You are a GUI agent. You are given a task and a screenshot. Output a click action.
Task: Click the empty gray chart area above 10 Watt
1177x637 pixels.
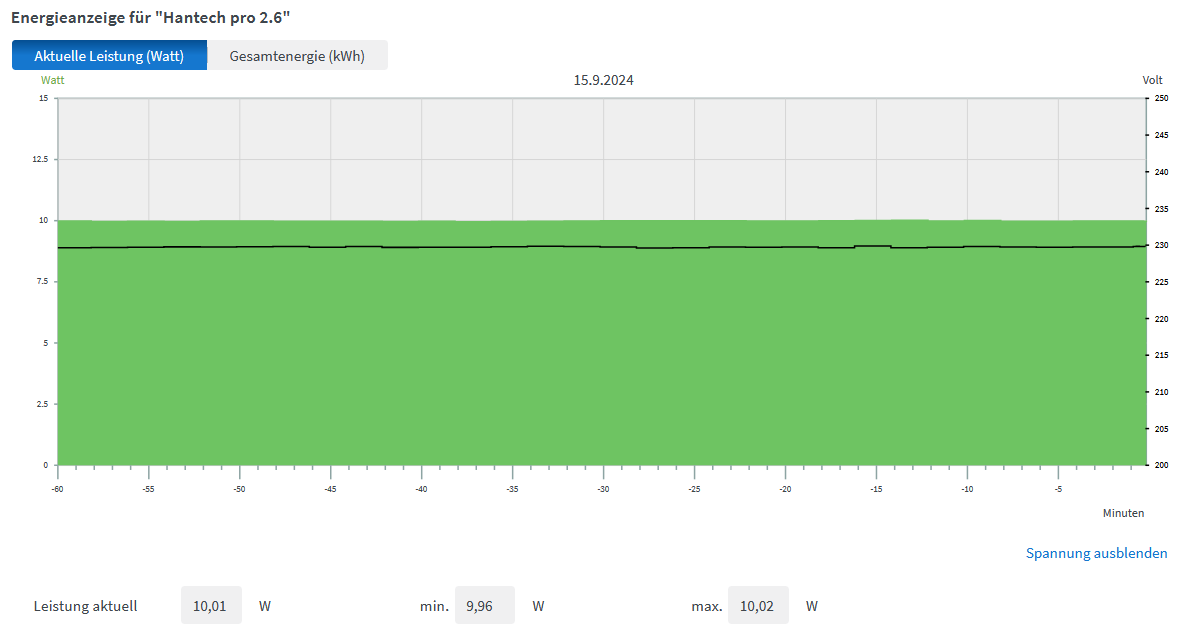[600, 160]
